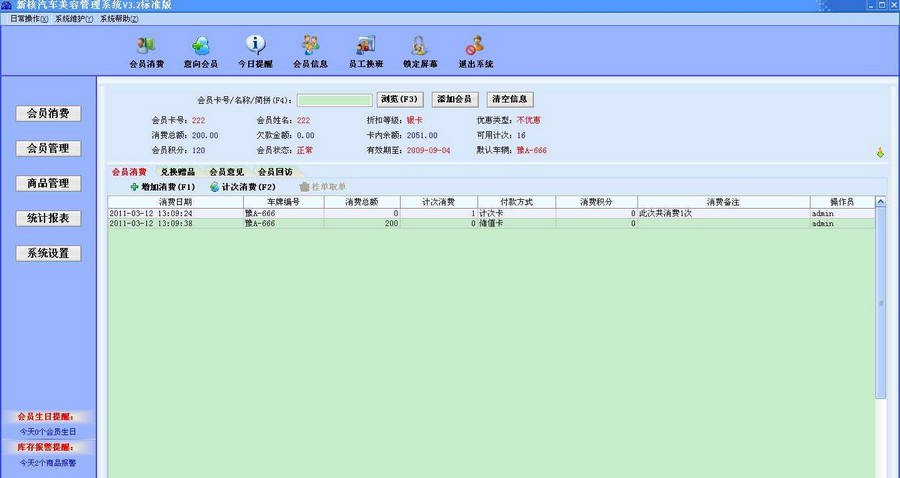
Task: Open 日常操作 menu
Action: [x=29, y=19]
